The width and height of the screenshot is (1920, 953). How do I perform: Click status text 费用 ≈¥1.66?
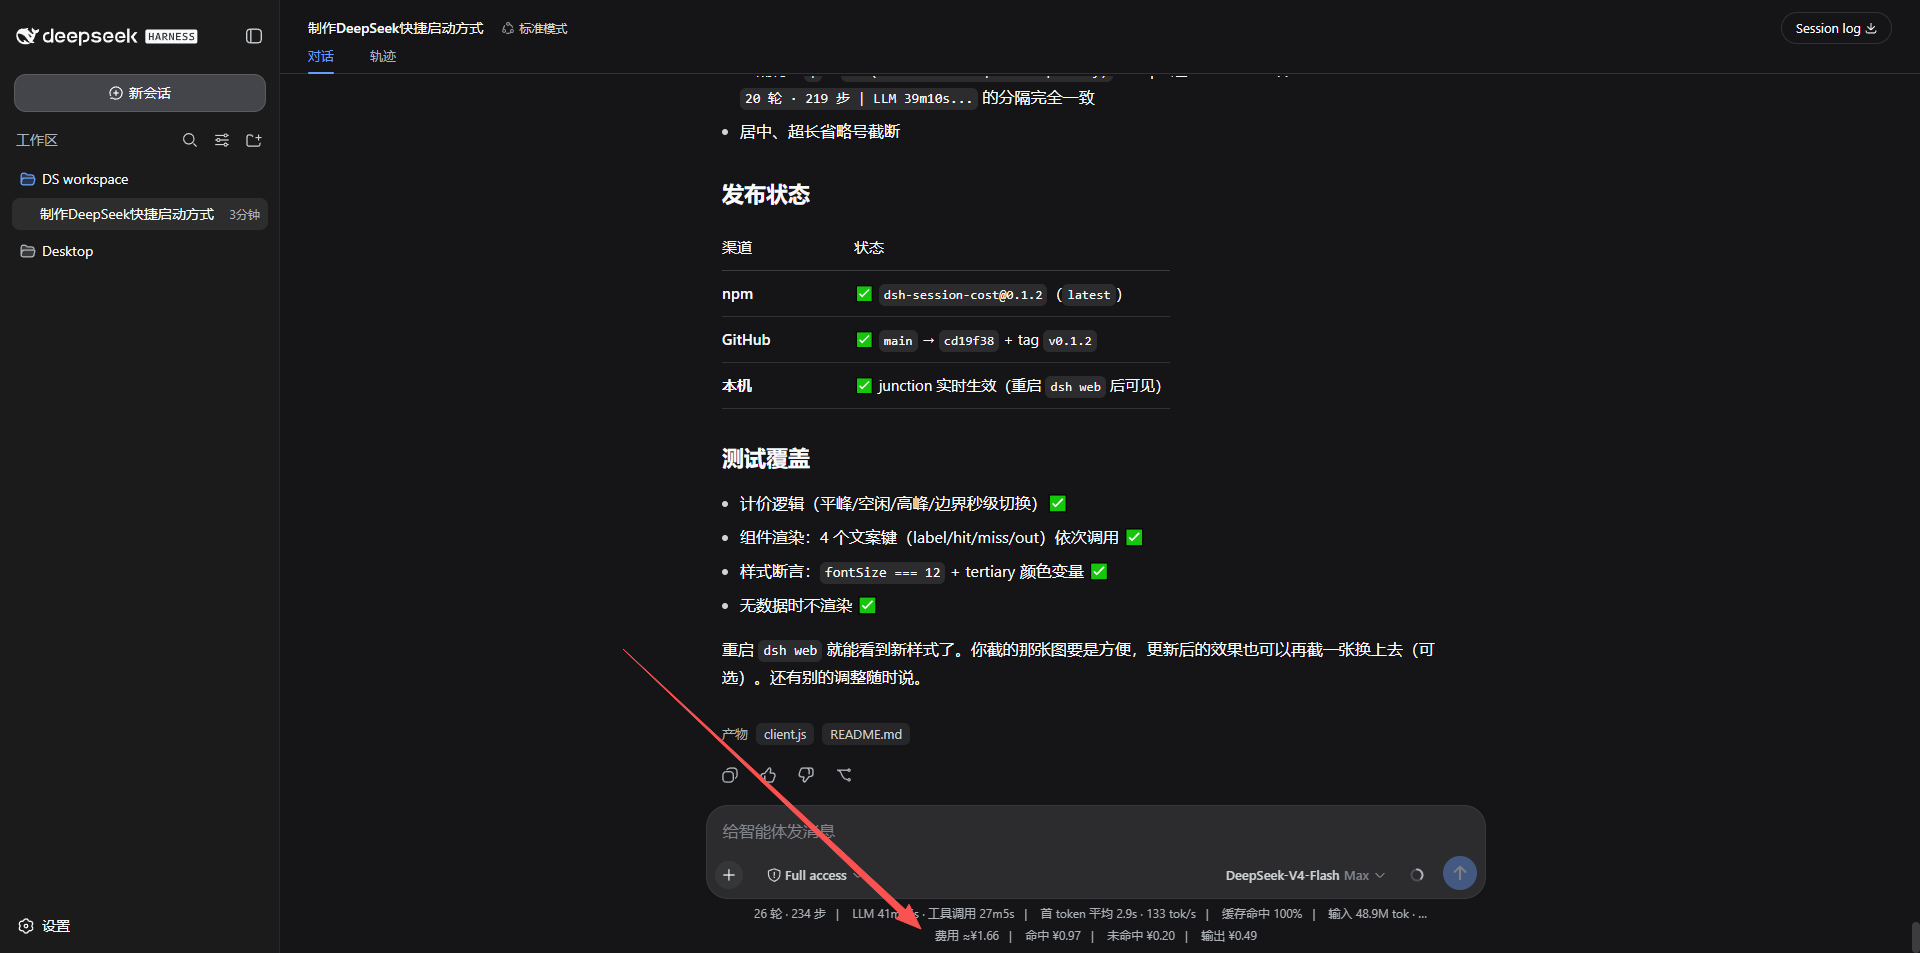pos(967,936)
